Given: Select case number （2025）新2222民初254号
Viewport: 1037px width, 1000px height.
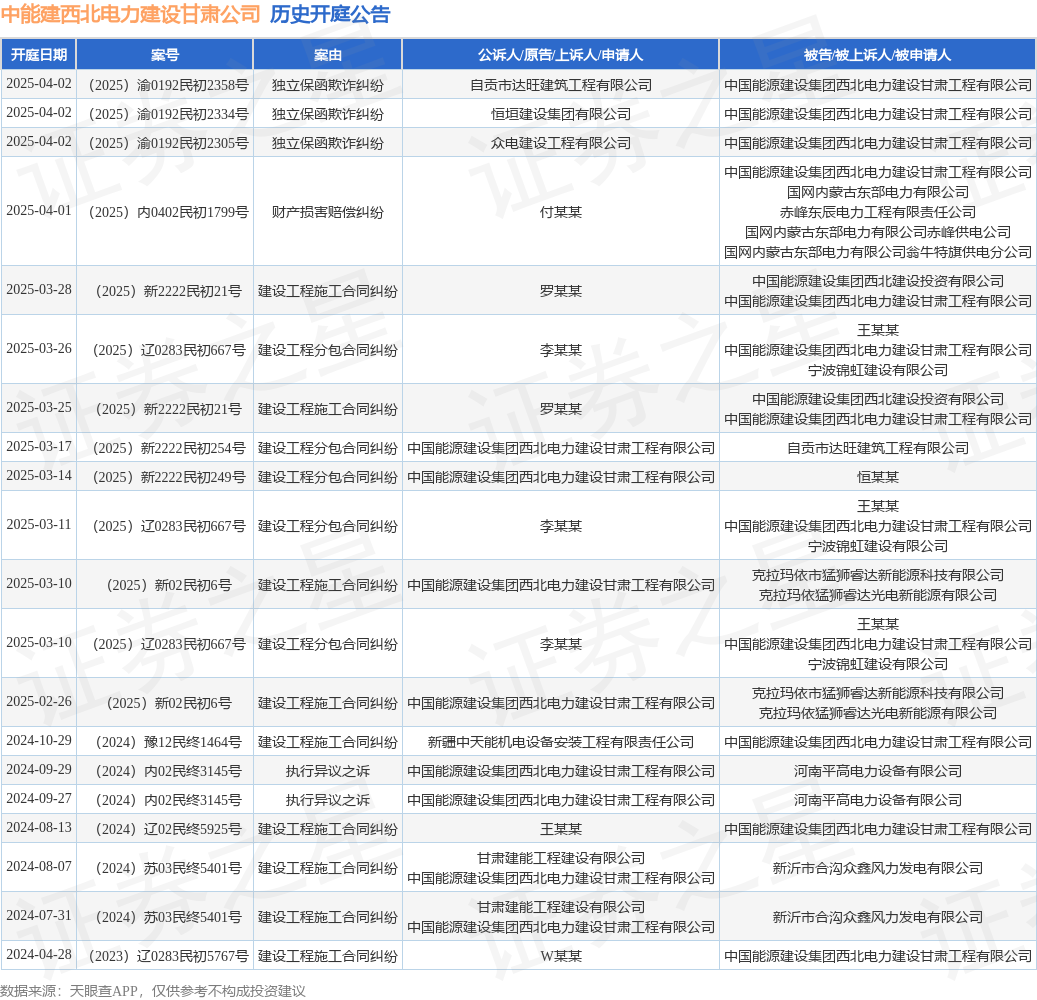Looking at the screenshot, I should (x=169, y=448).
